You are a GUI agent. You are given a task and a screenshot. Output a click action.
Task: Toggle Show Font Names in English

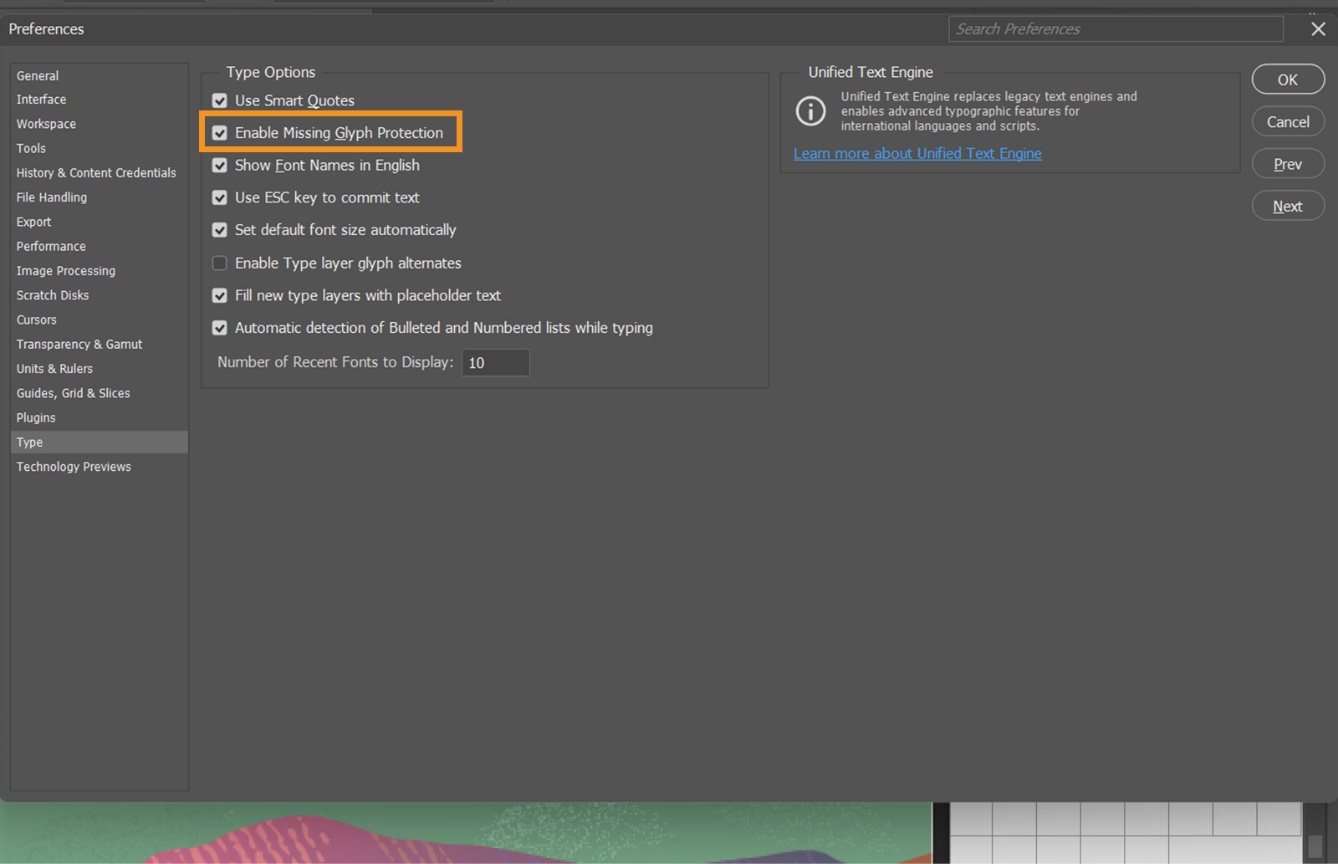[x=219, y=165]
